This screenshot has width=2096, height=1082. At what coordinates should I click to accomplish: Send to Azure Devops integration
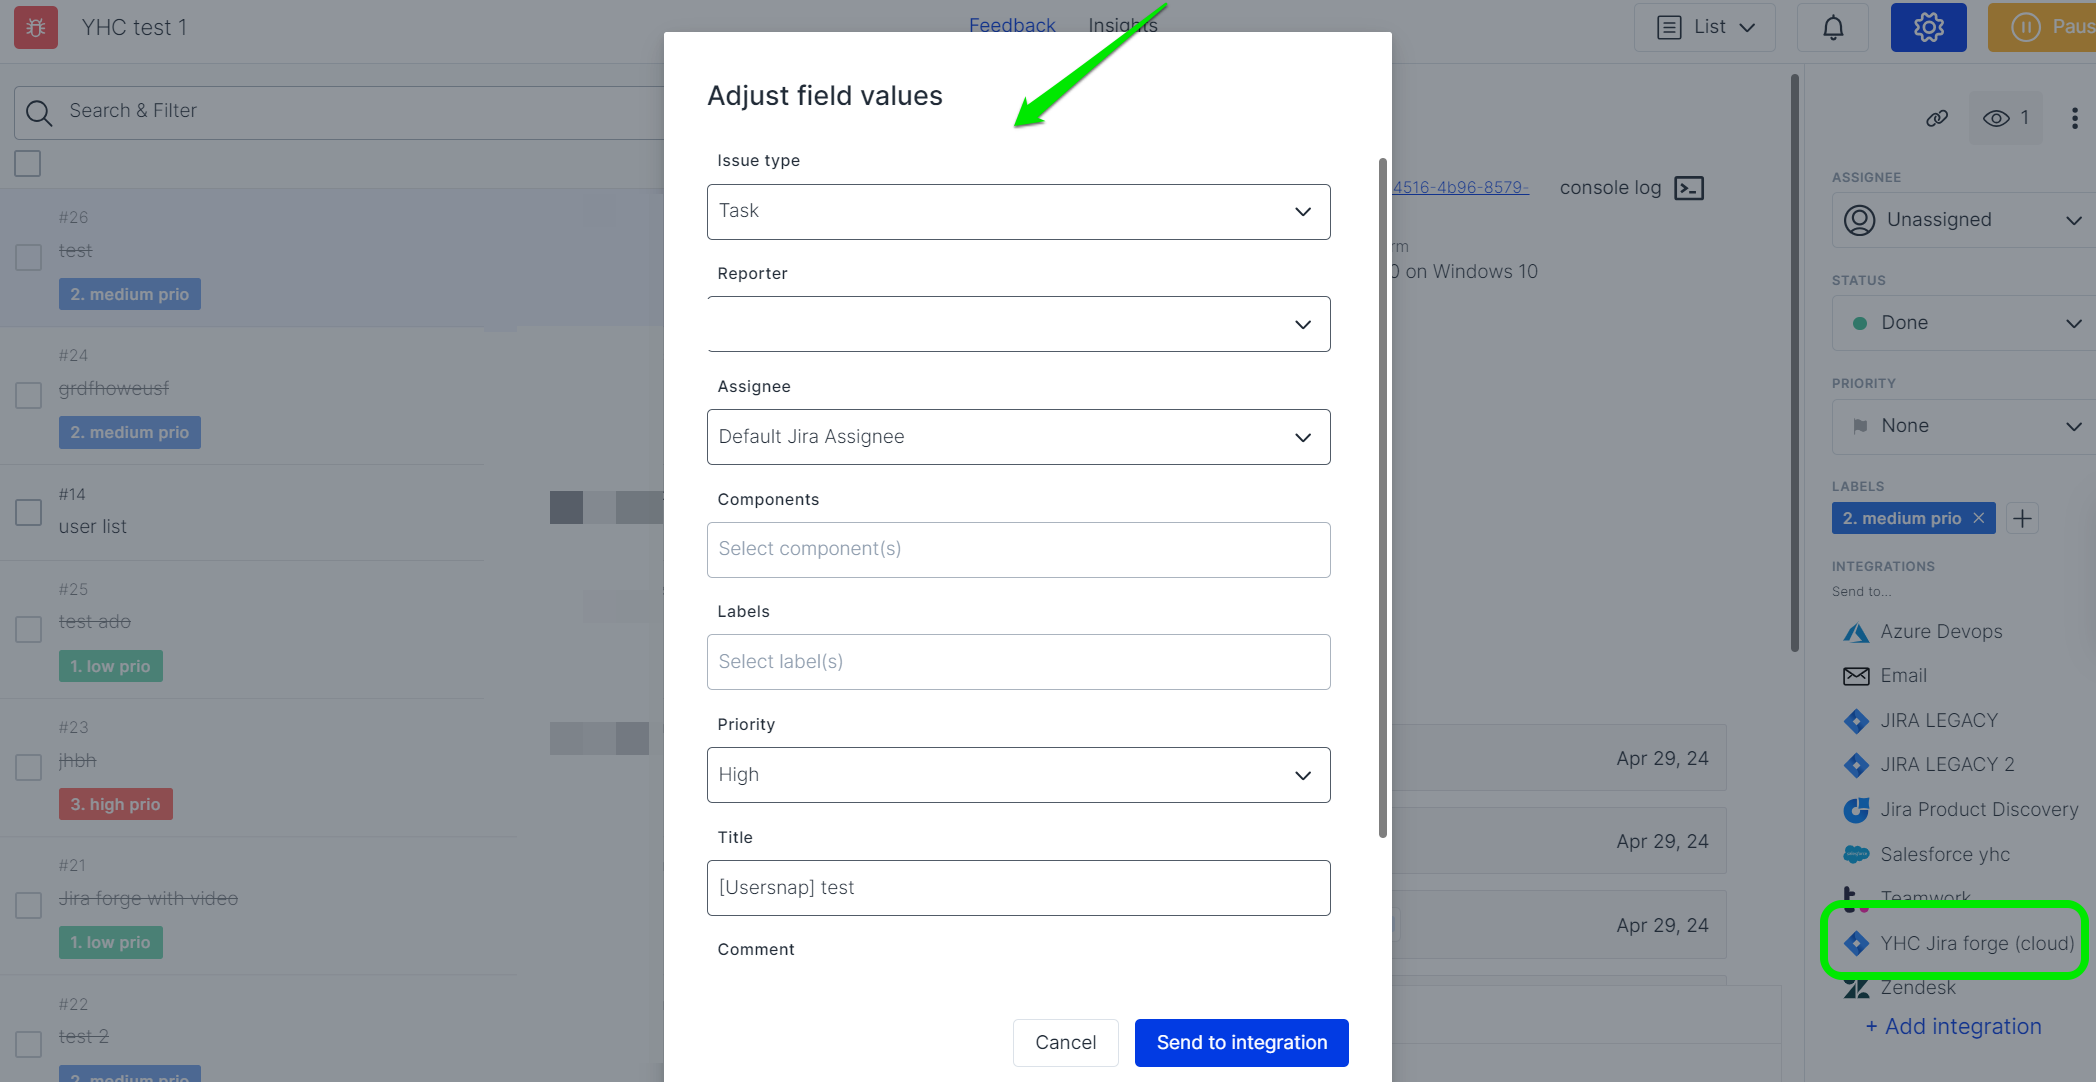click(1940, 632)
